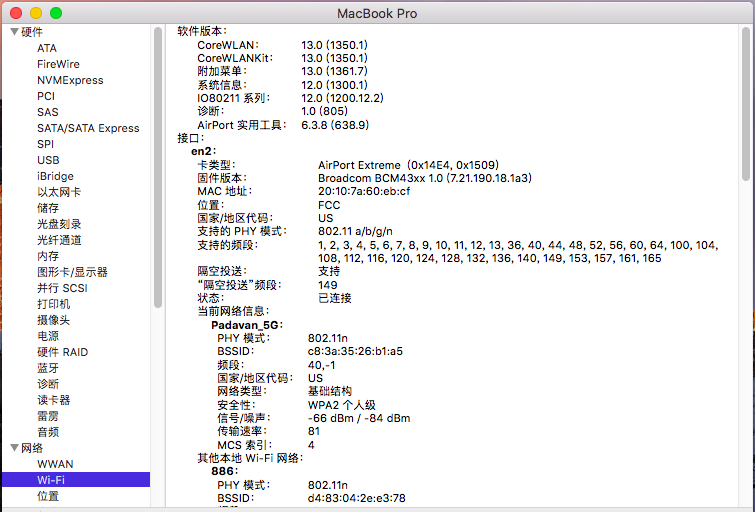Screen dimensions: 755x512
Task: Click the 886 network heading
Action: pos(224,471)
